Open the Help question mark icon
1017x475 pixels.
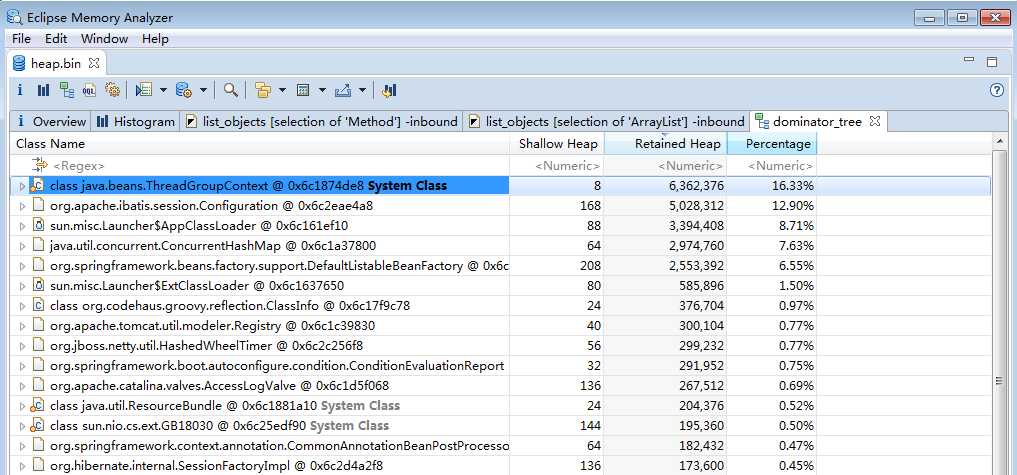coord(998,90)
